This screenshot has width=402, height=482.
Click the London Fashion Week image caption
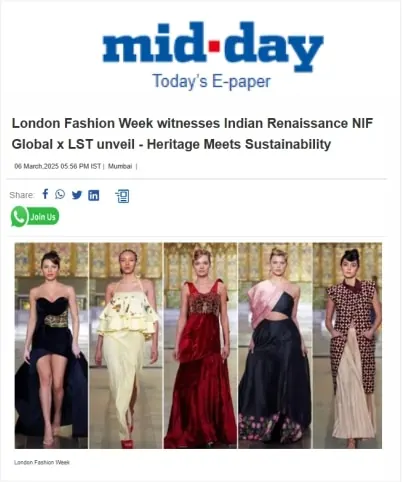pyautogui.click(x=42, y=462)
